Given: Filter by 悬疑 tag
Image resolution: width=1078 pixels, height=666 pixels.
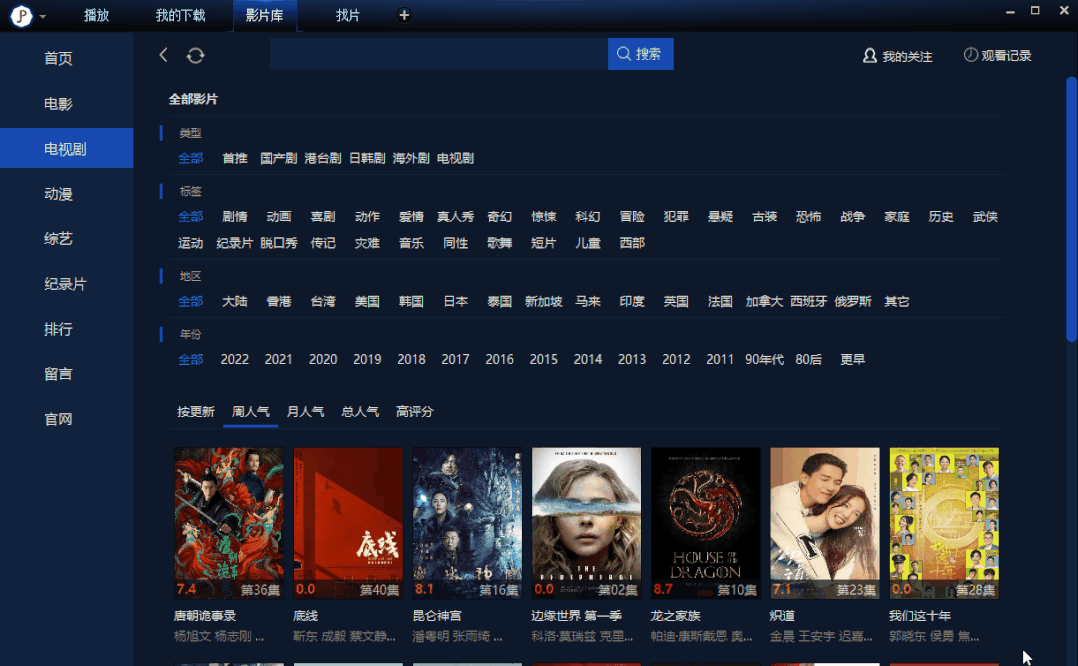Looking at the screenshot, I should click(720, 217).
